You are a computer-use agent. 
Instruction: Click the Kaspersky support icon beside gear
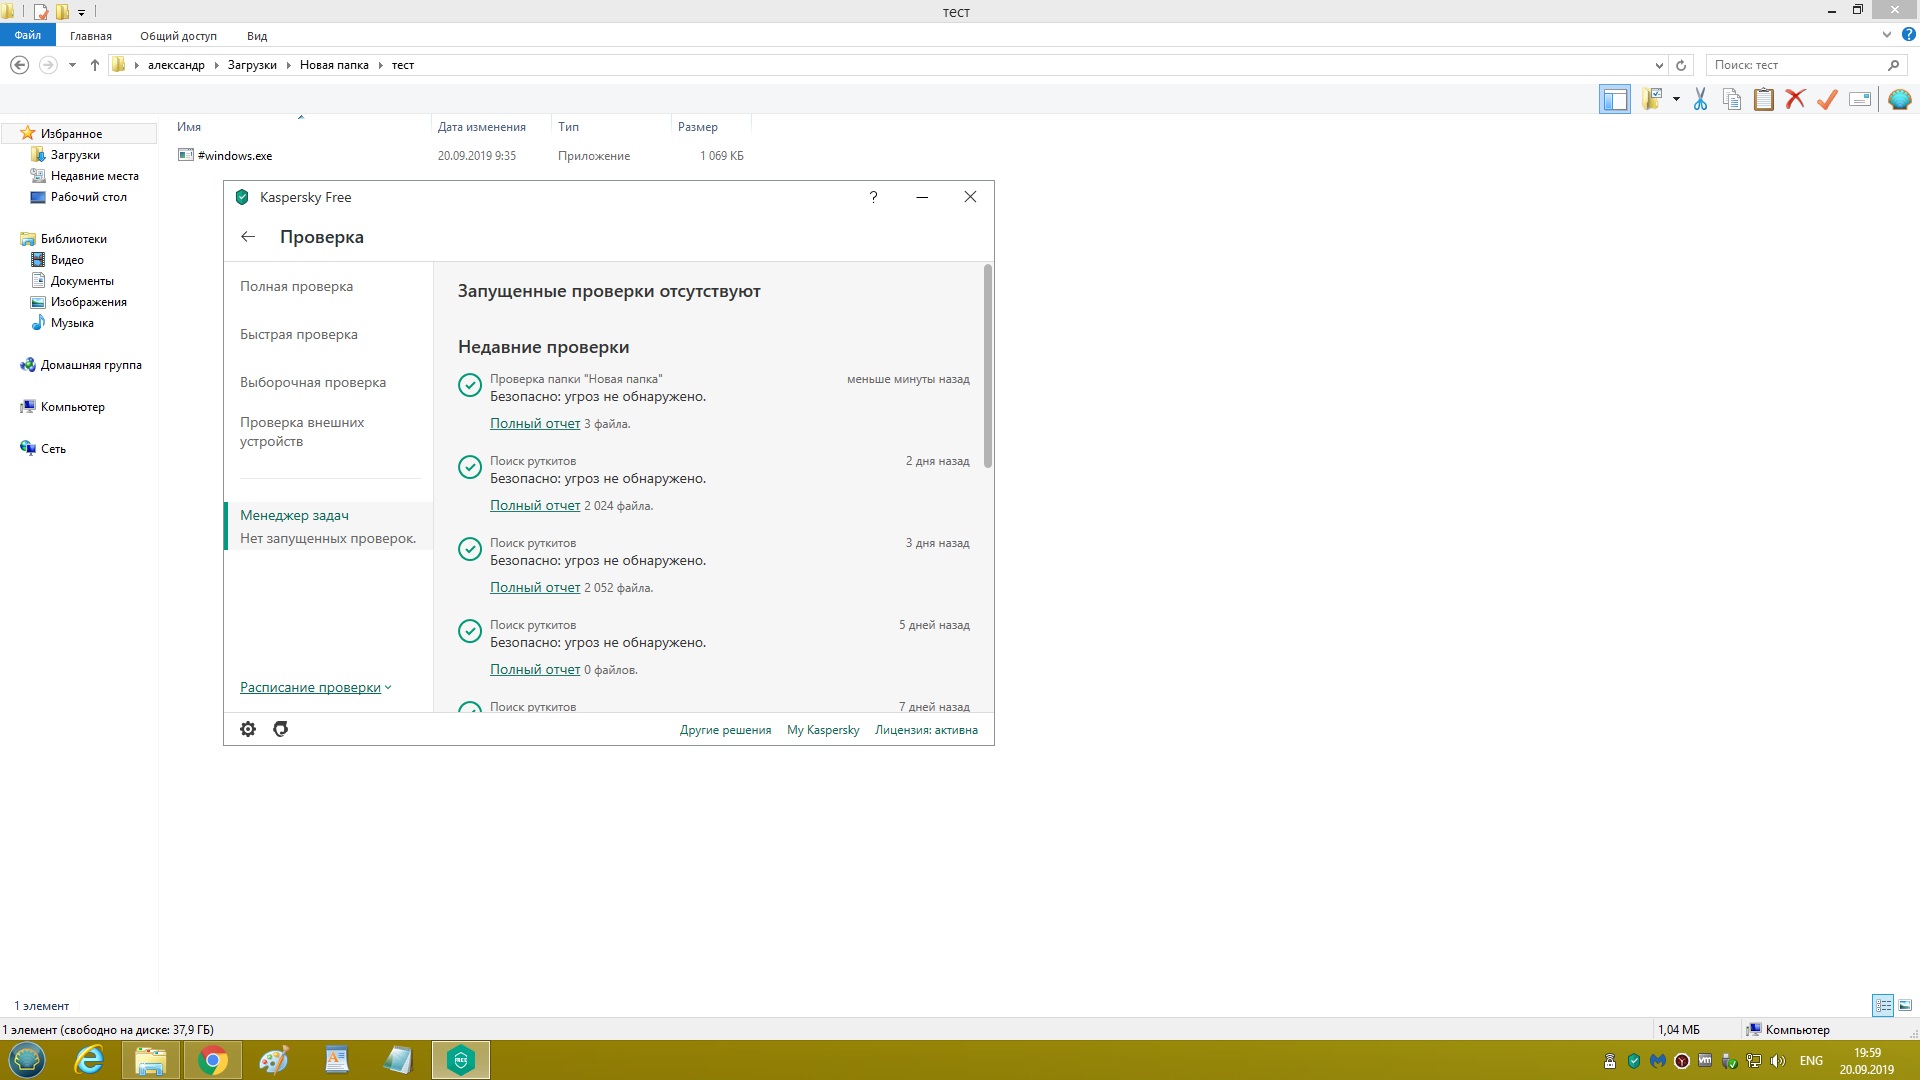[281, 729]
